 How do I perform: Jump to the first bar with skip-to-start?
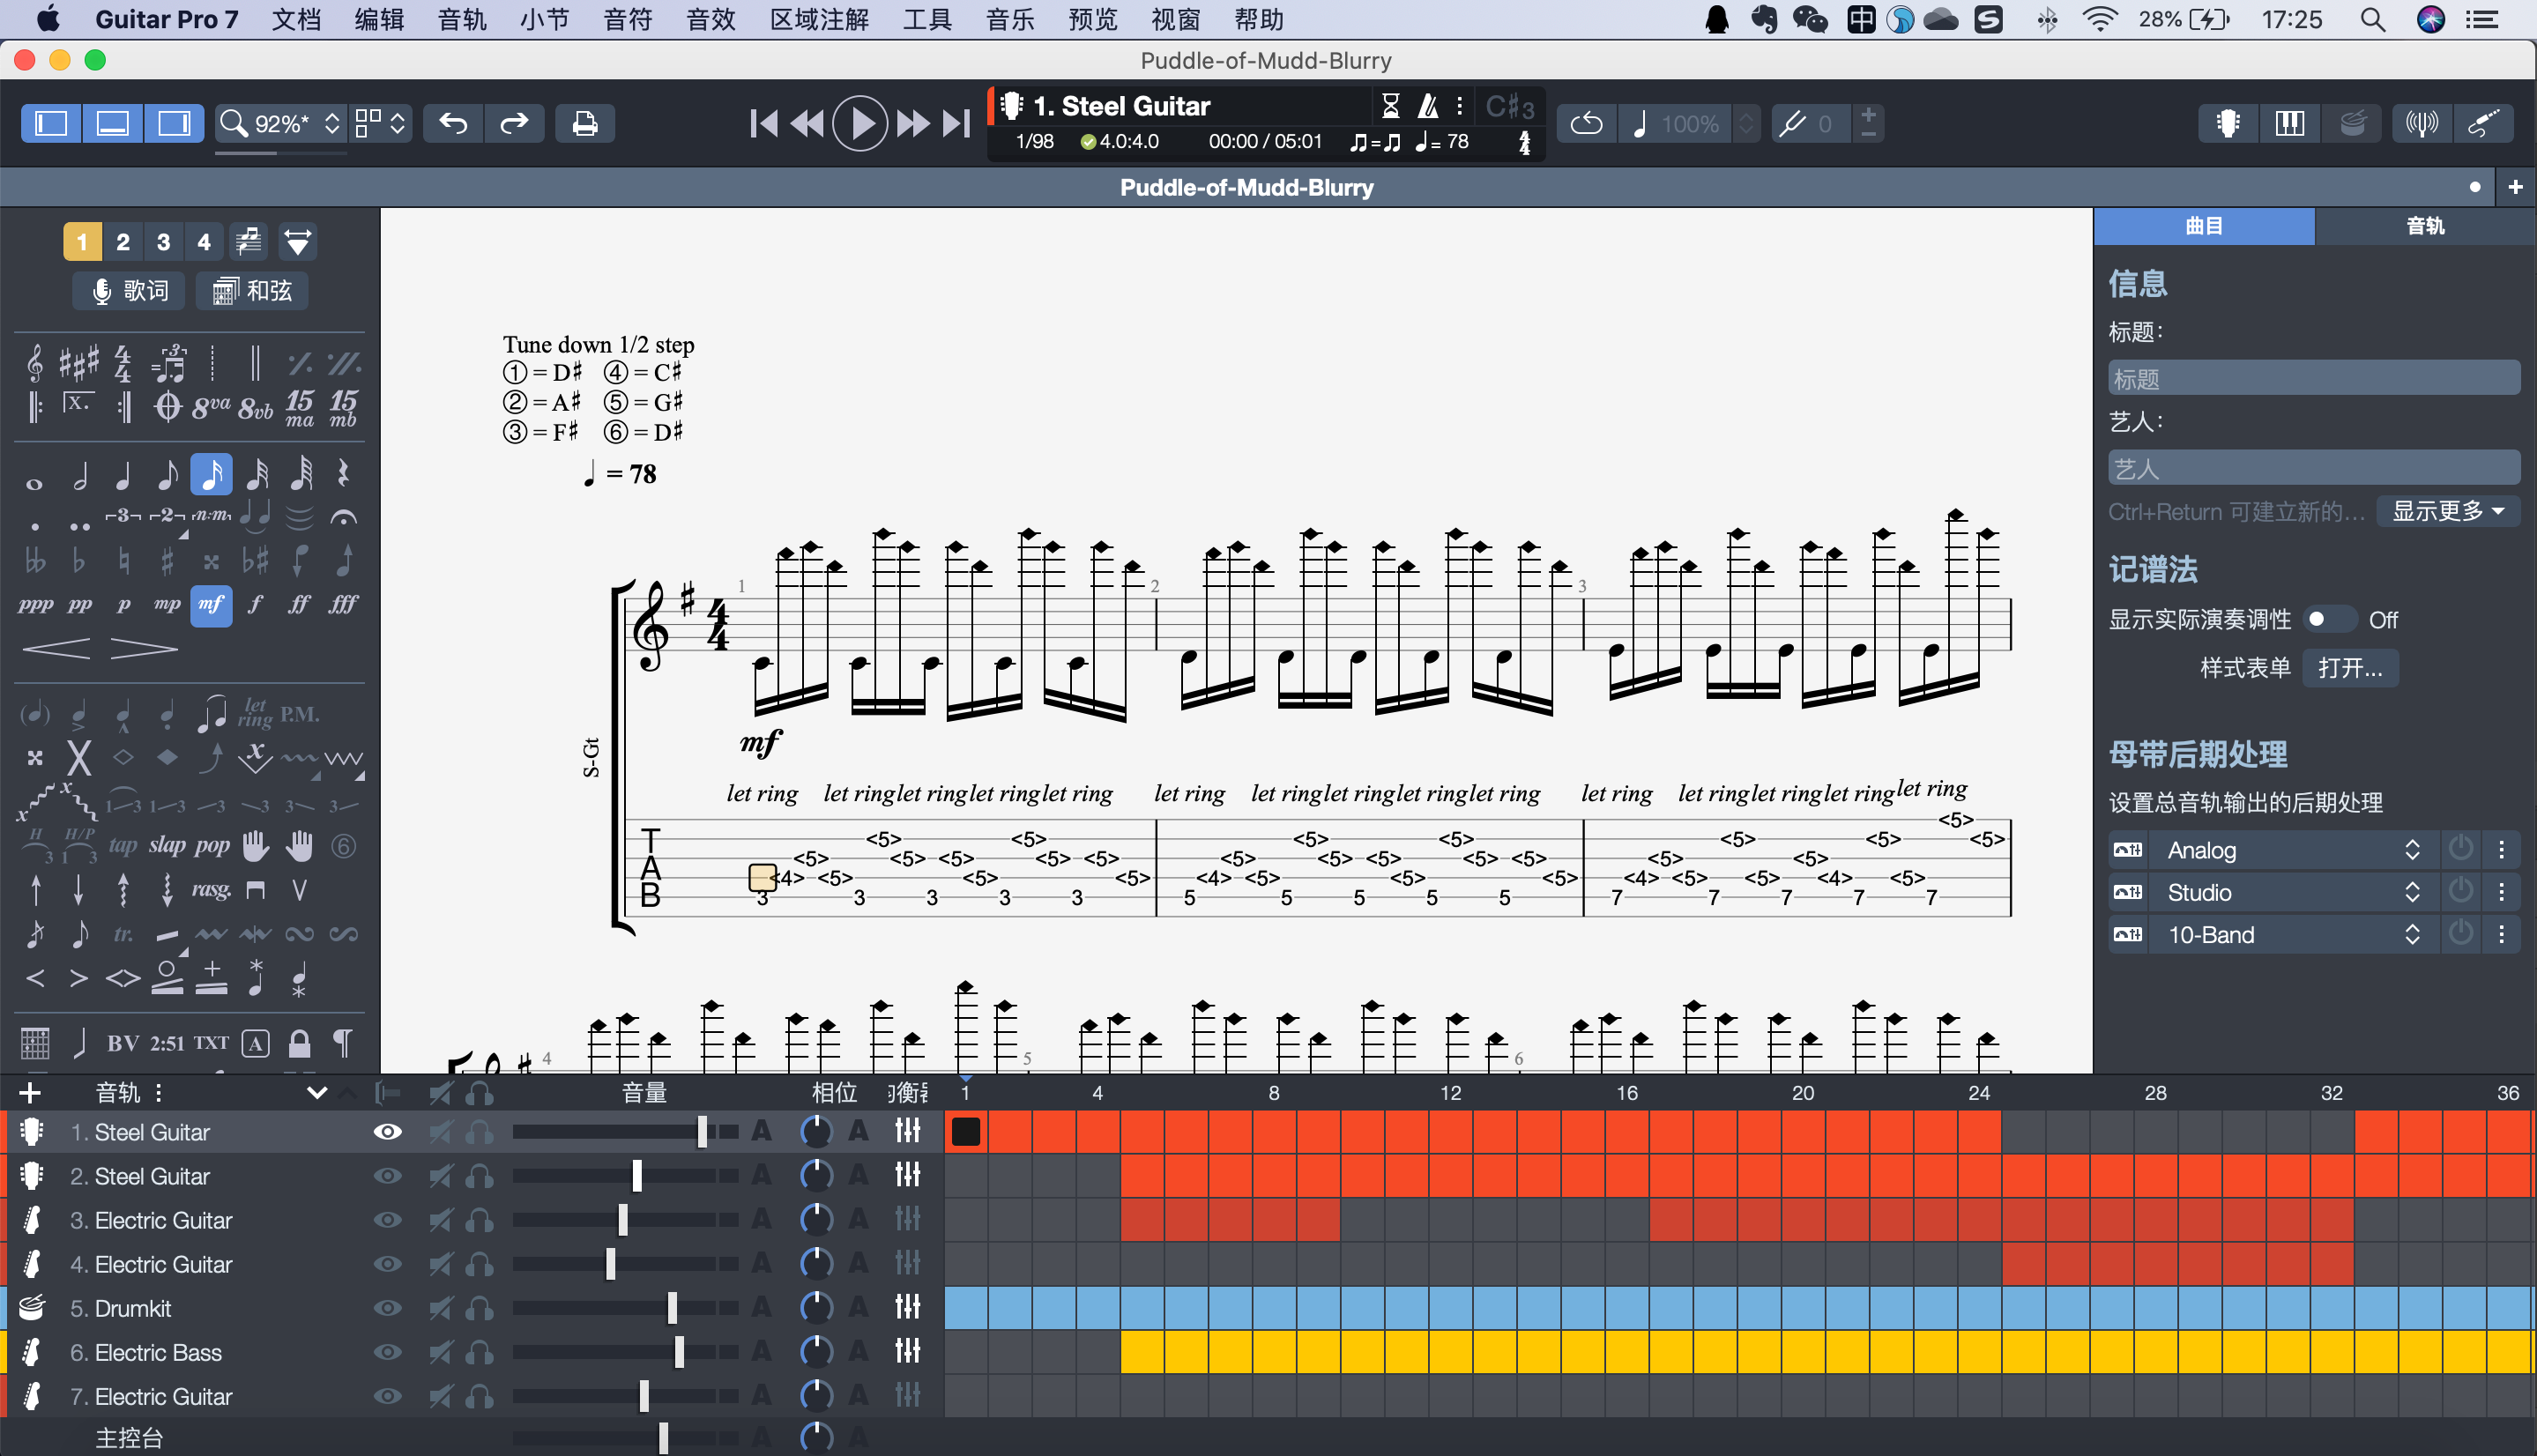pos(764,124)
